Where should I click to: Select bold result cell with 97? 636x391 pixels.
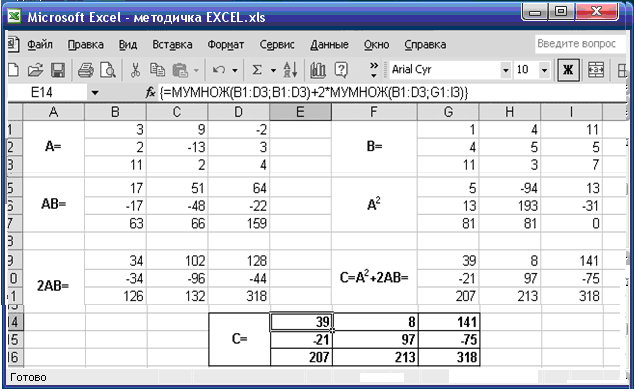click(375, 339)
